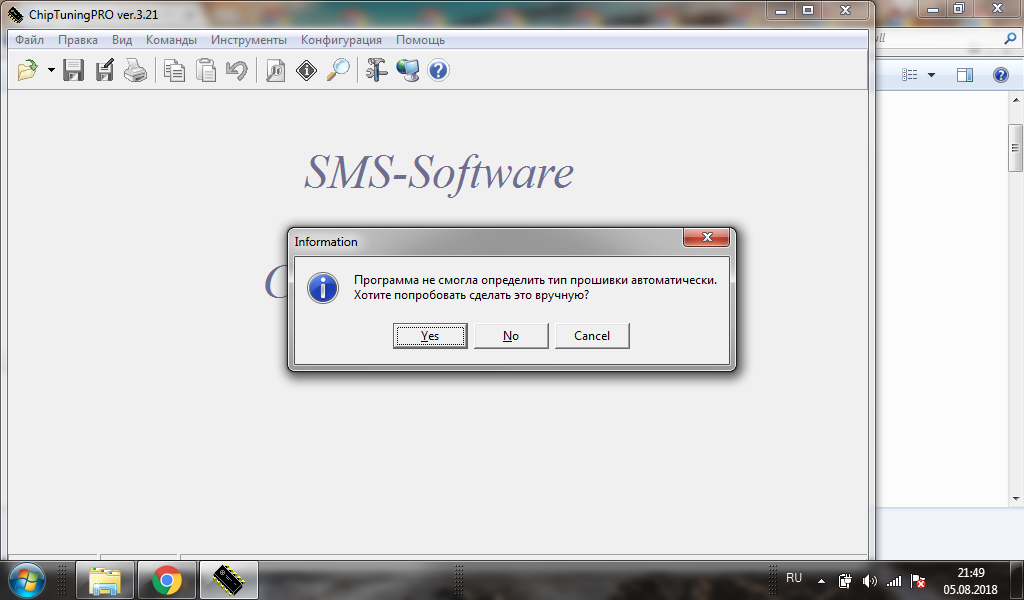Click the save floppy disk icon

73,71
